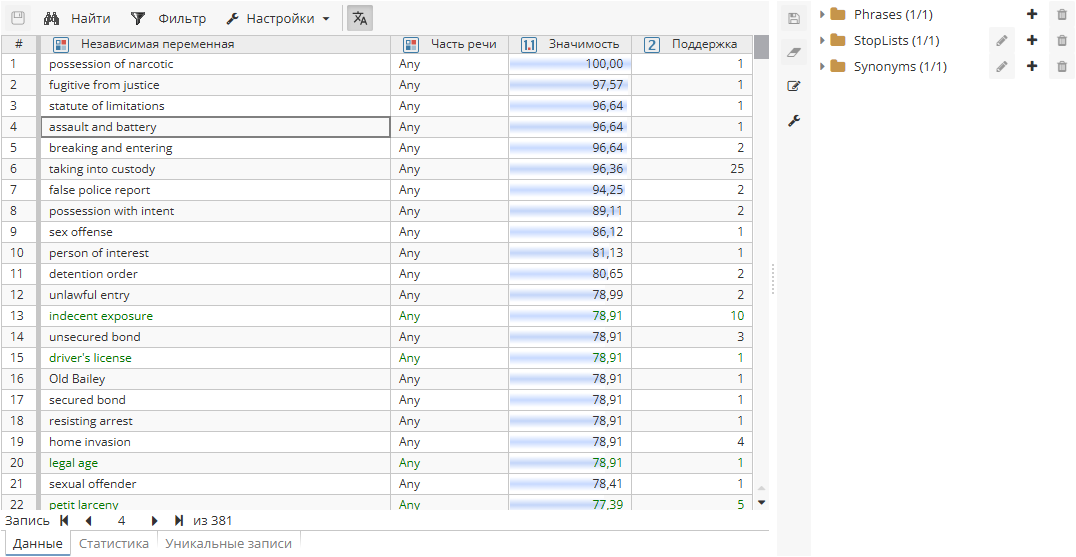Screen dimensions: 1076x557
Task: Select cell 'Old Bailey'
Action: pos(216,379)
